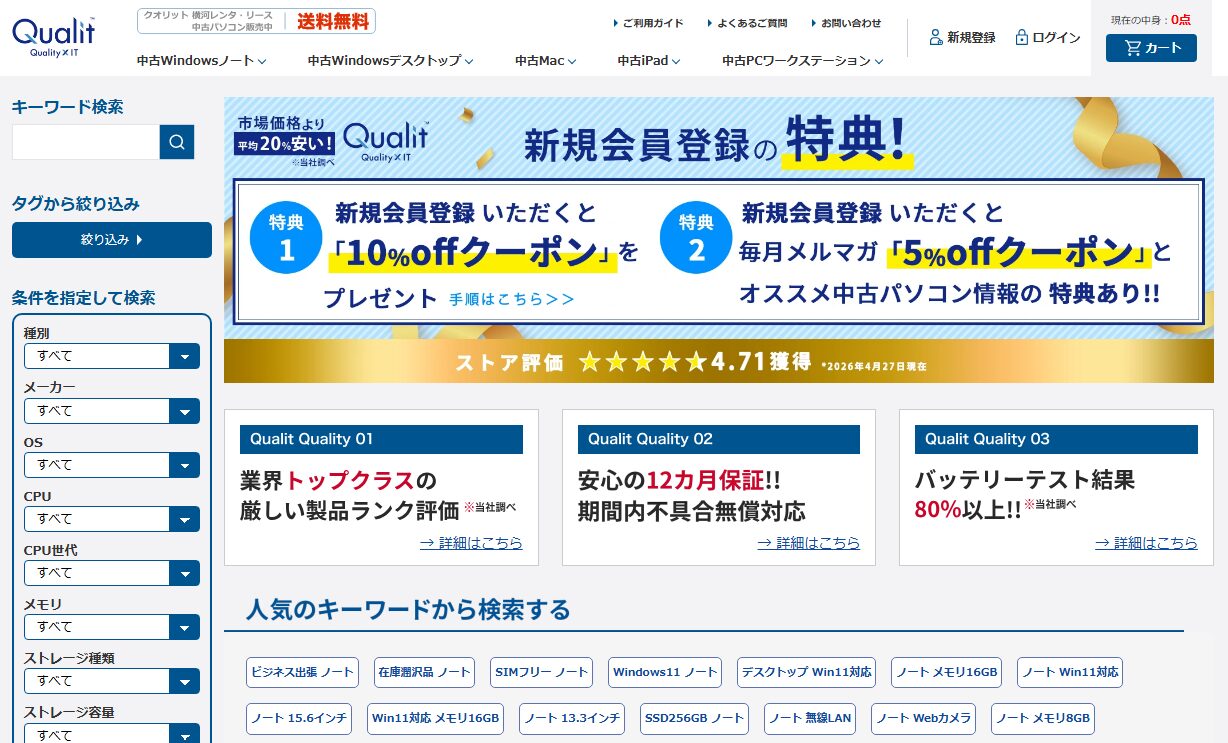
Task: Click the Qualit Quality 03 card heading
Action: pyautogui.click(x=1056, y=439)
